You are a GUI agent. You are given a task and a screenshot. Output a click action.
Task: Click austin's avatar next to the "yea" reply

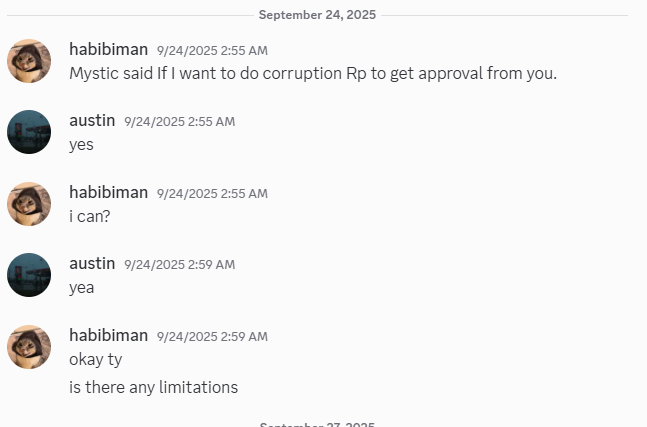click(x=29, y=275)
